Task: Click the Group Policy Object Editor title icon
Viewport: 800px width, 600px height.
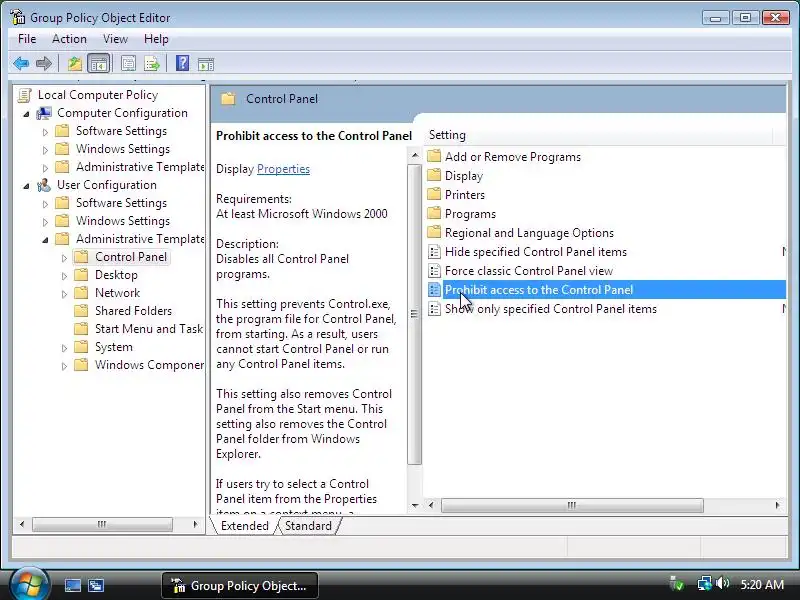Action: pos(17,17)
